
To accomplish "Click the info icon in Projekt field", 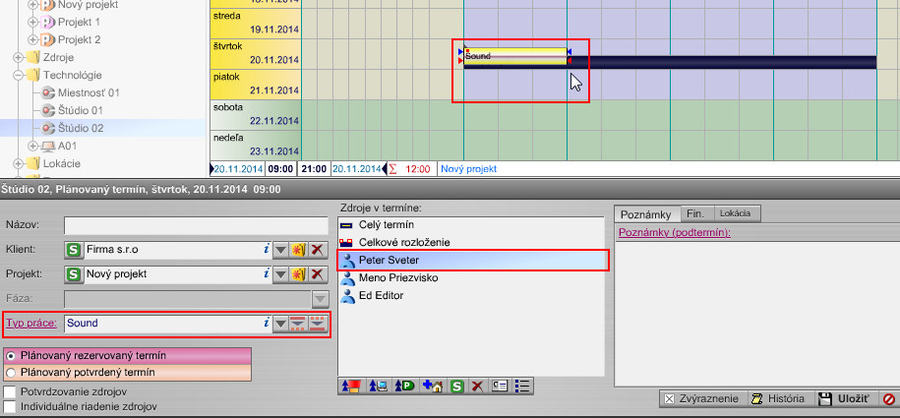I will click(x=266, y=274).
